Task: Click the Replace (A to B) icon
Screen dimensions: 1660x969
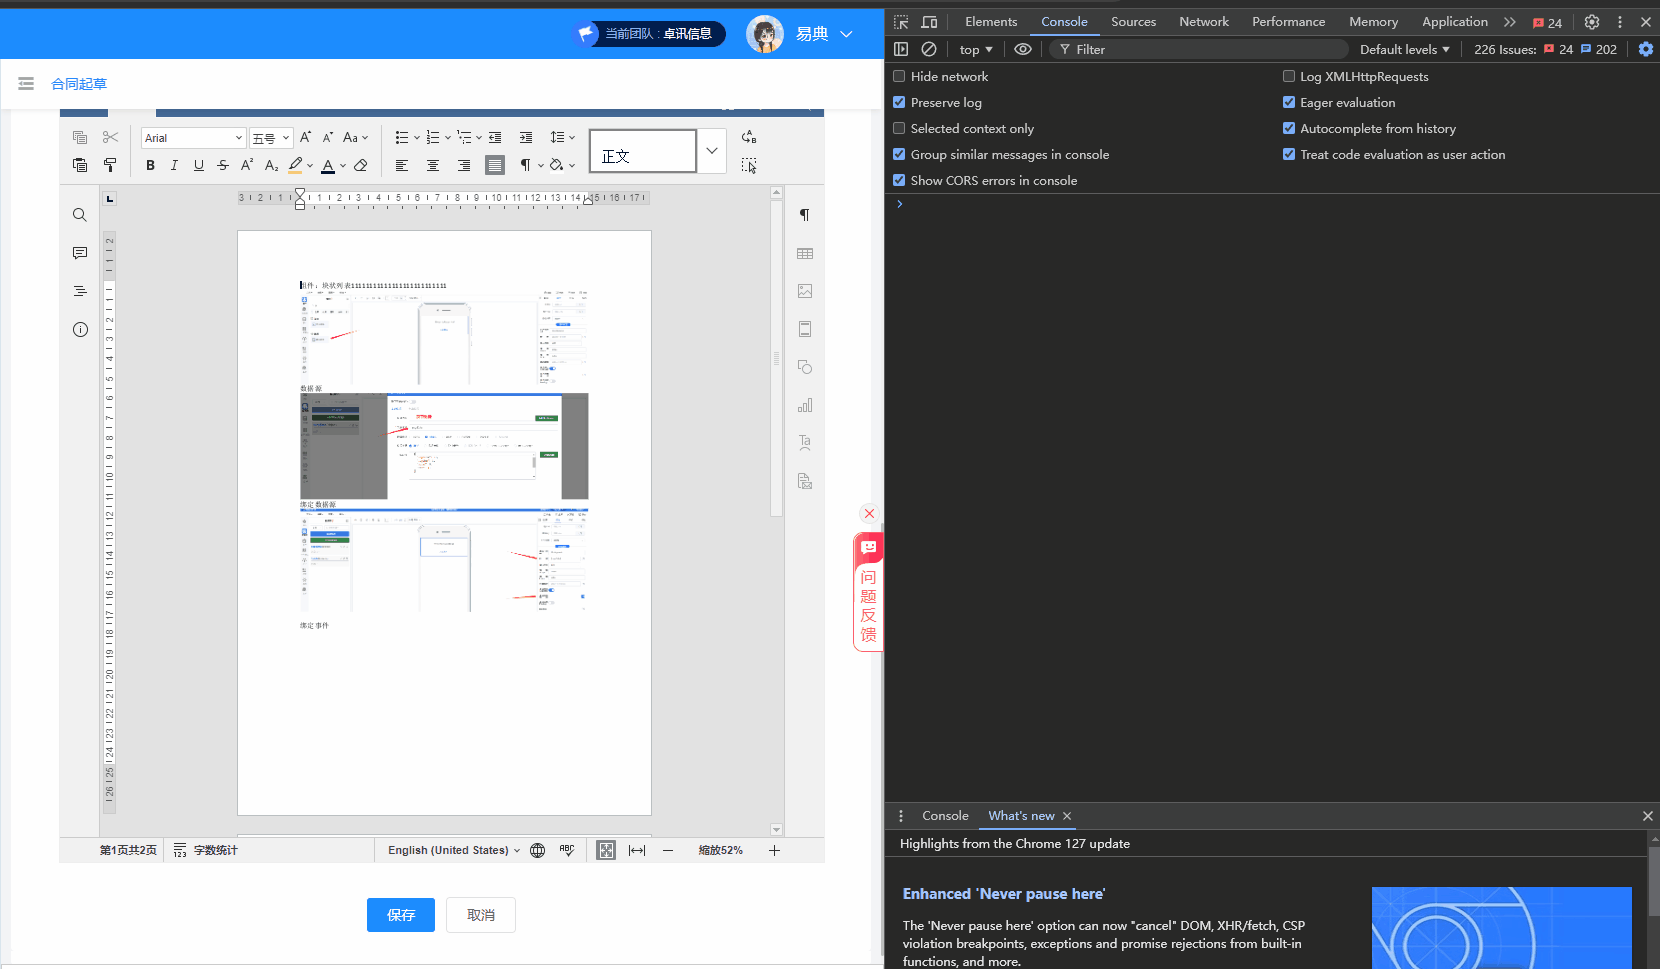Action: [749, 137]
